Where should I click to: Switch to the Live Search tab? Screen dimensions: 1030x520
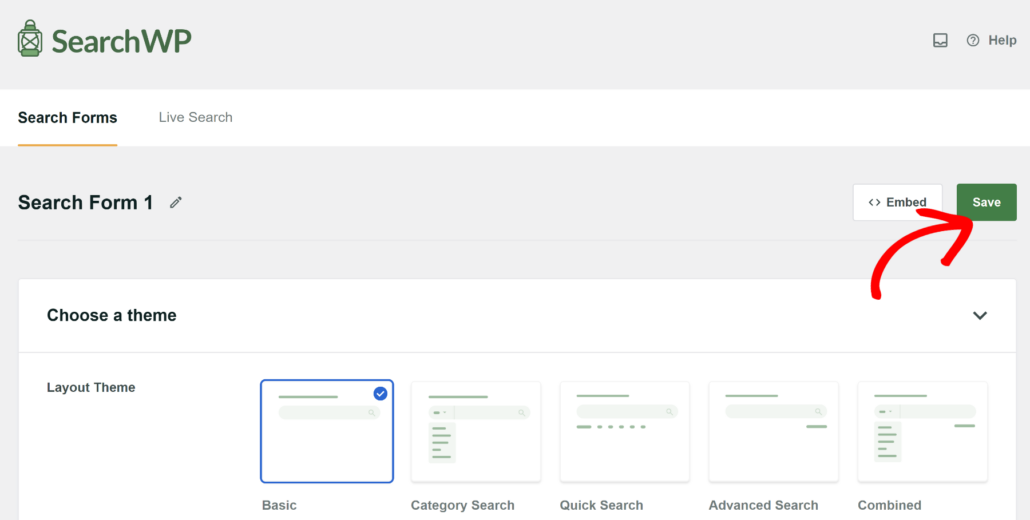tap(196, 118)
